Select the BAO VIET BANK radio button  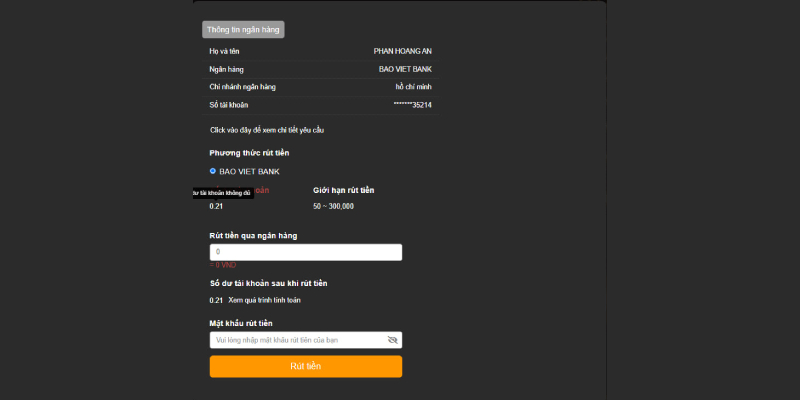click(213, 171)
